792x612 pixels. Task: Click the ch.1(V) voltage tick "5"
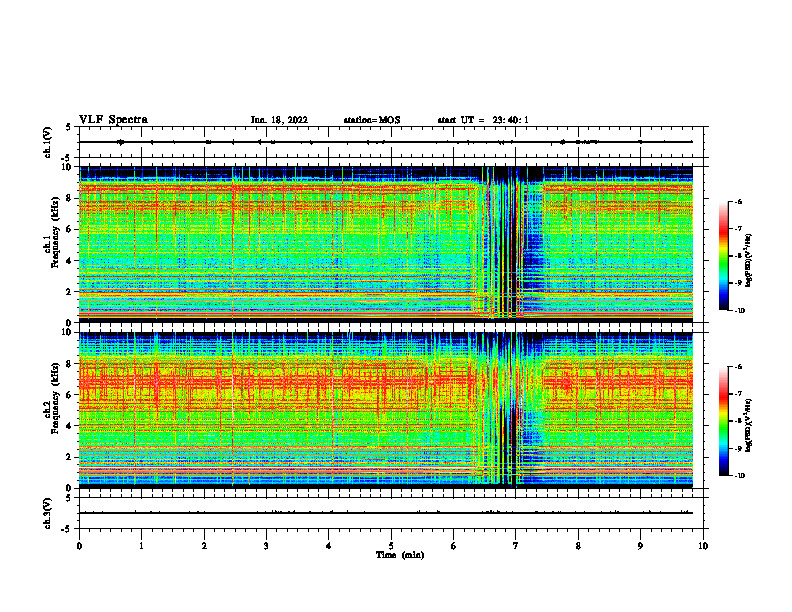[70, 127]
